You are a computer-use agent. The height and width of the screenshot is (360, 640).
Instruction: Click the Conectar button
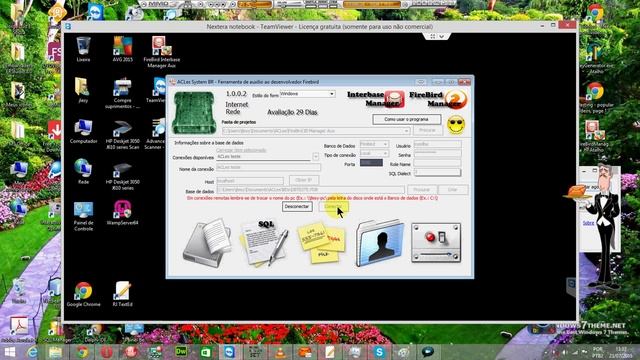[x=334, y=207]
